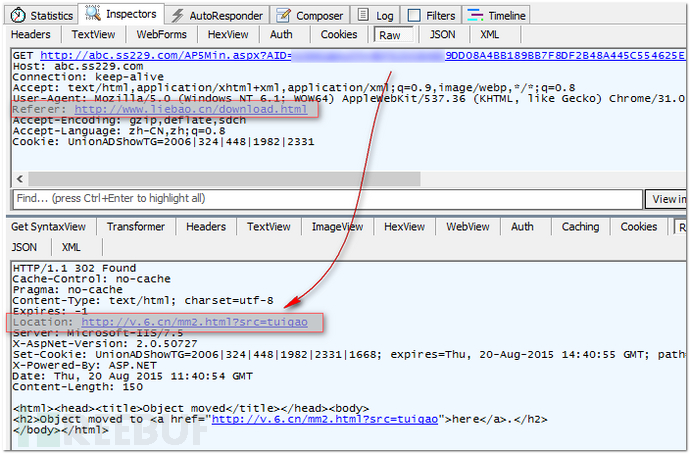Switch to request WebForms tab
Viewport: 690px width, 454px height.
160,34
